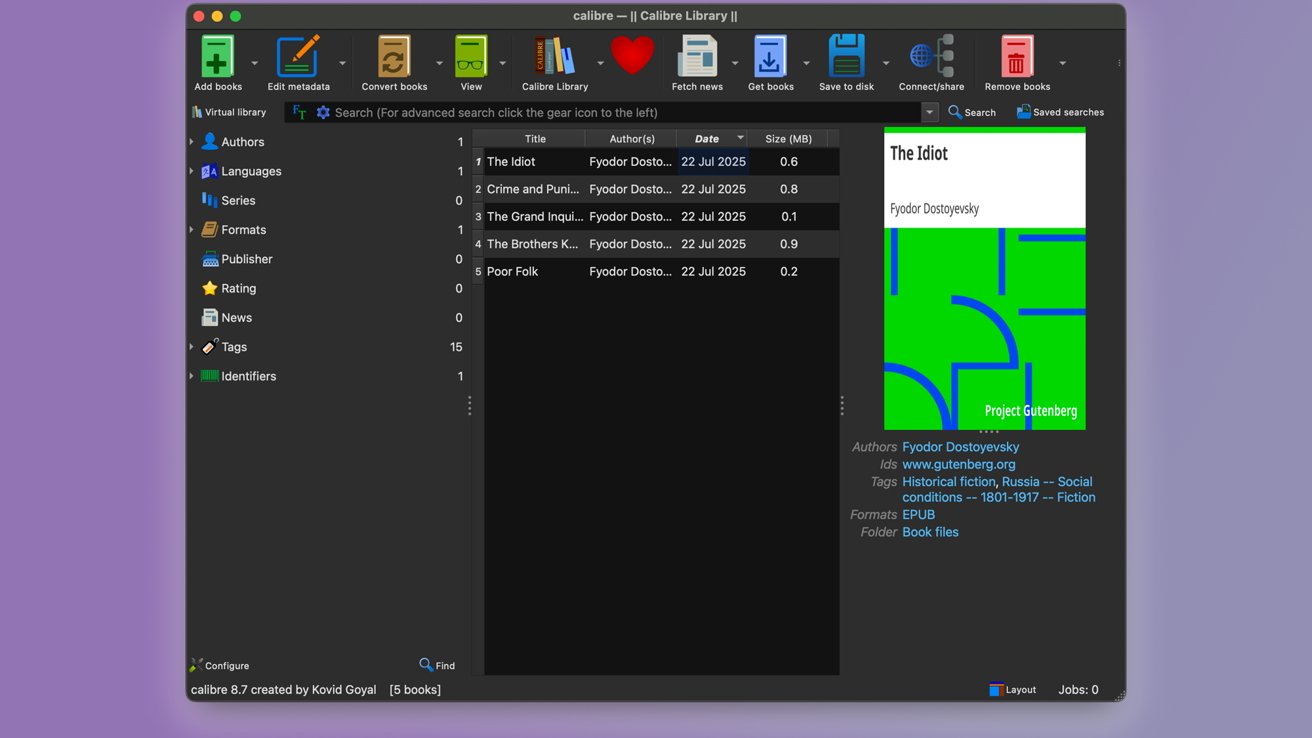Image resolution: width=1312 pixels, height=738 pixels.
Task: Select The Idiot book row
Action: (656, 162)
